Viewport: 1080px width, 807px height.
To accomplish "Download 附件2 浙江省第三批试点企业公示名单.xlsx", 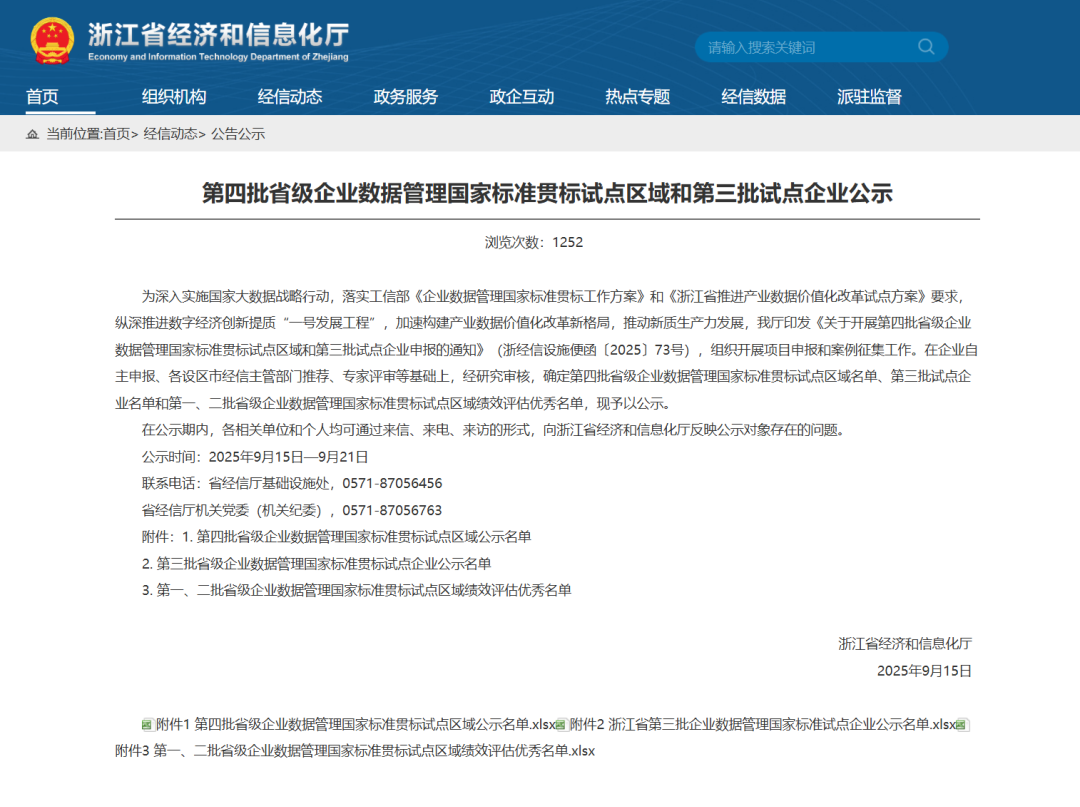I will pos(762,725).
